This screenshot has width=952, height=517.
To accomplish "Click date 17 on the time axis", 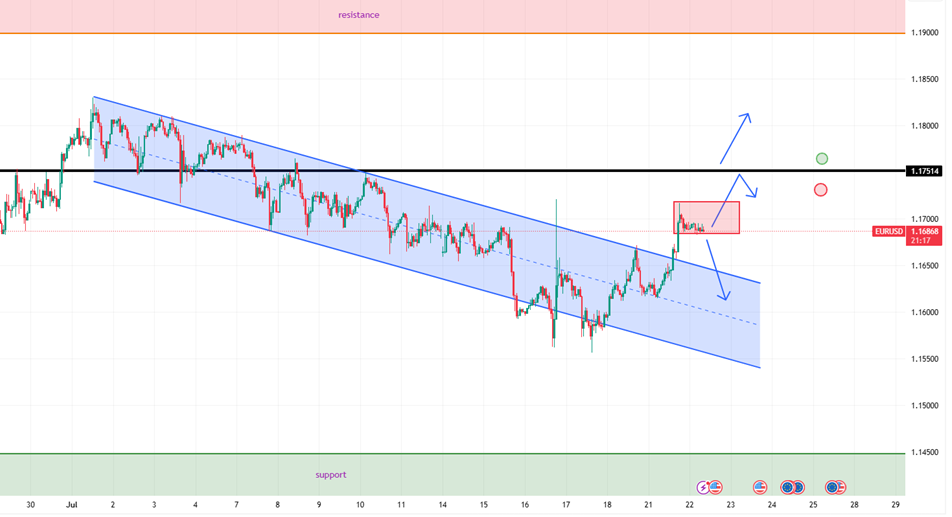I will point(566,505).
